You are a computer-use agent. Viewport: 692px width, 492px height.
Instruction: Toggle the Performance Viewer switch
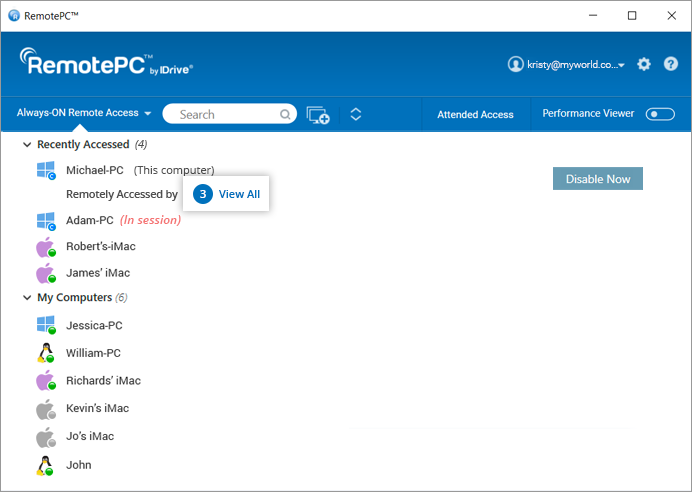click(x=660, y=114)
